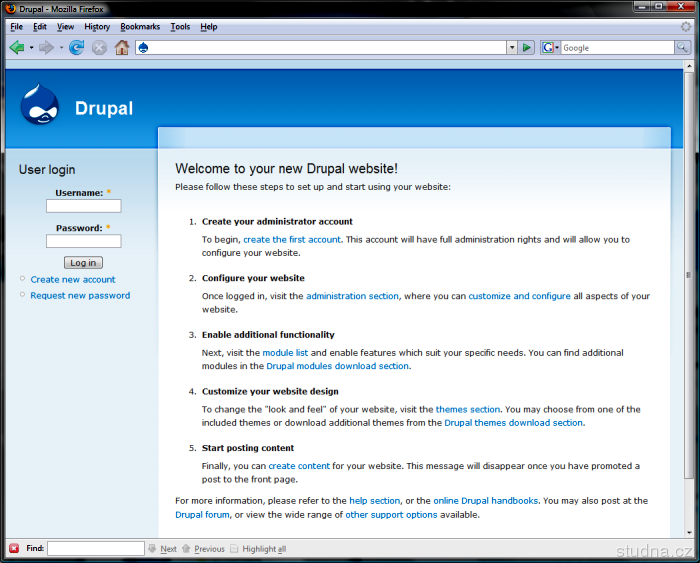Open the File menu
The height and width of the screenshot is (563, 700).
tap(17, 27)
